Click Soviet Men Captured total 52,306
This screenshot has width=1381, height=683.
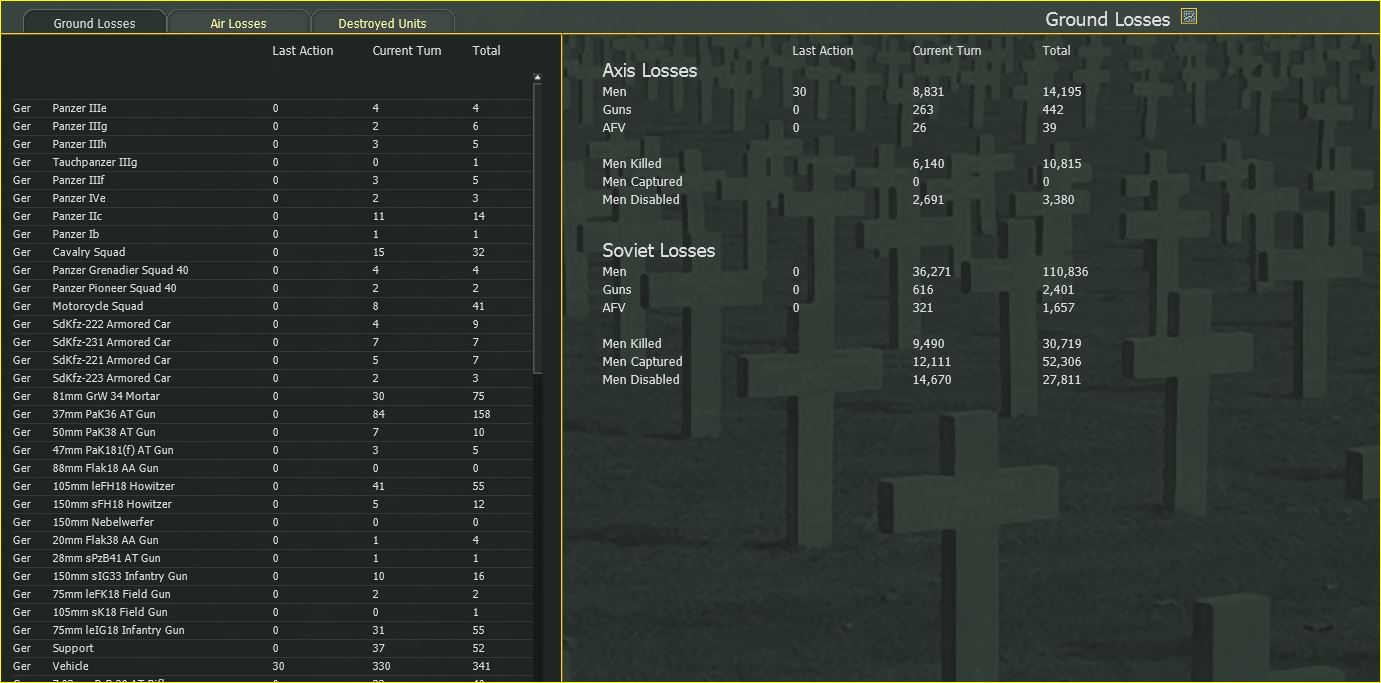click(1061, 361)
